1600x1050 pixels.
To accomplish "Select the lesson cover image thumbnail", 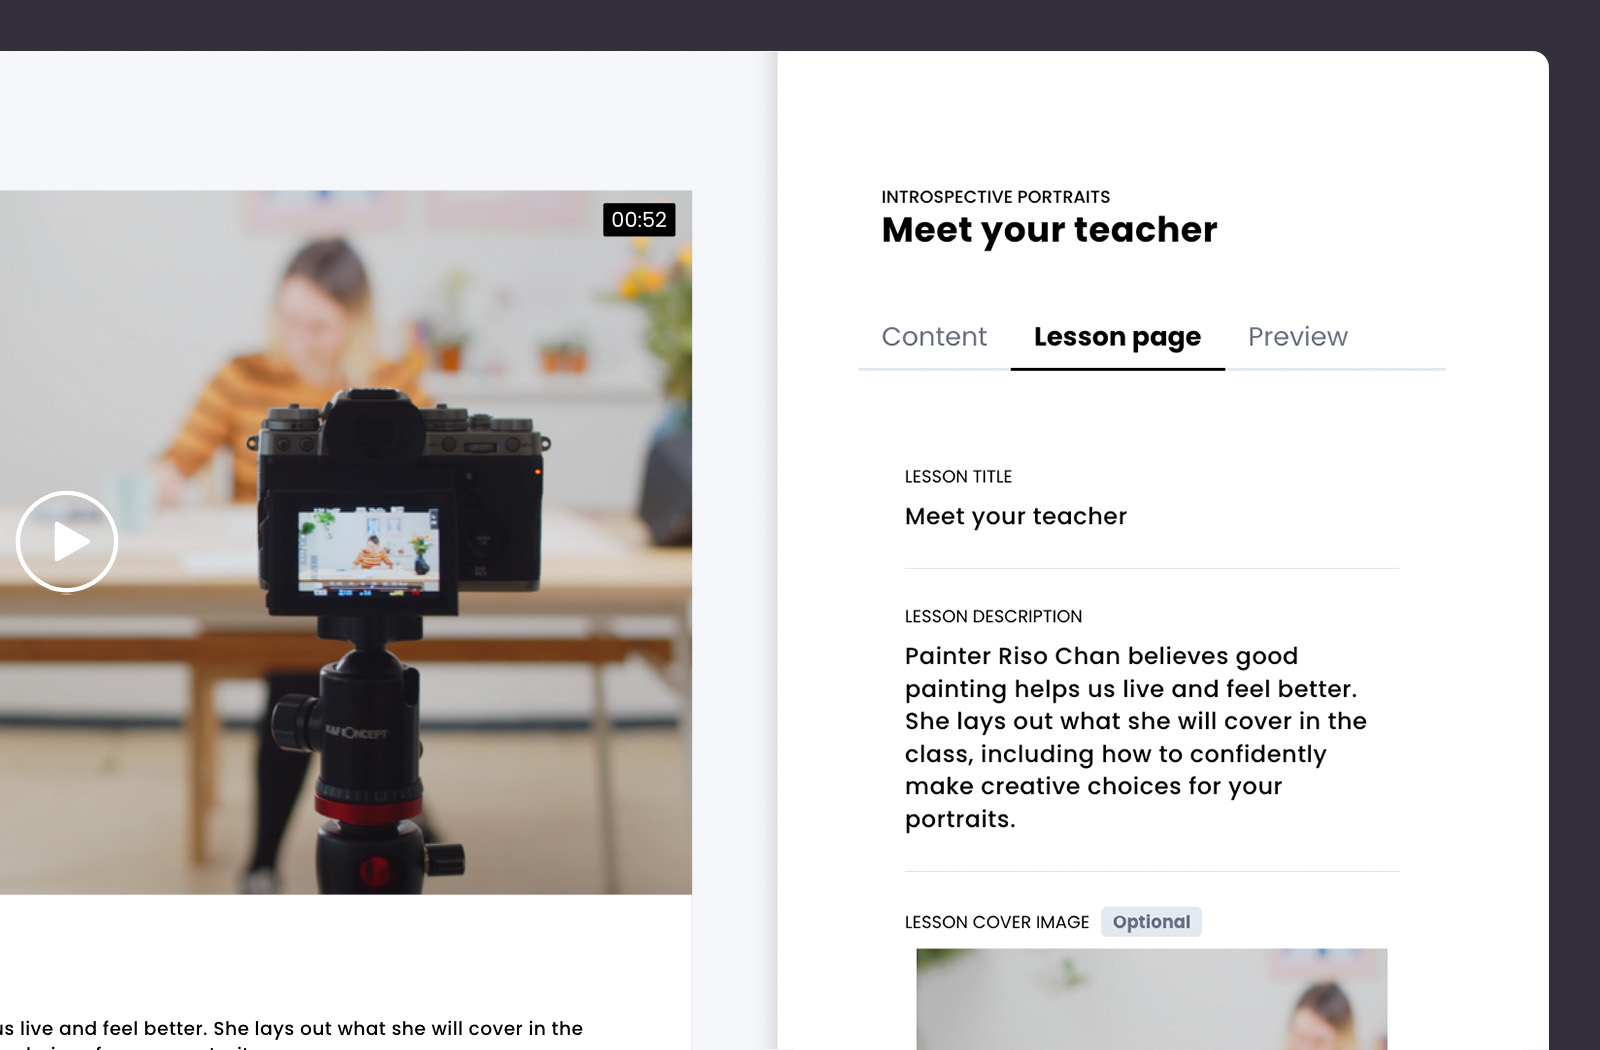I will [1151, 999].
